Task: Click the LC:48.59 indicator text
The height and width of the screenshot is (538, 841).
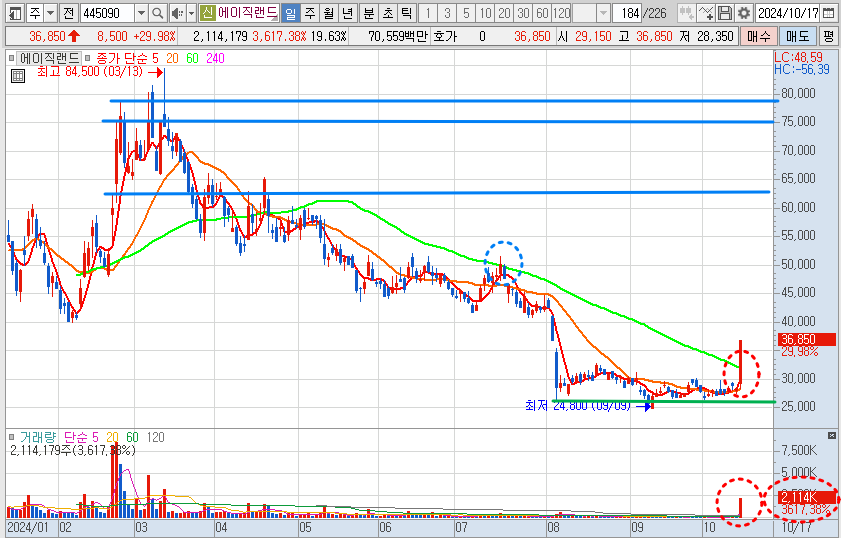Action: click(798, 57)
